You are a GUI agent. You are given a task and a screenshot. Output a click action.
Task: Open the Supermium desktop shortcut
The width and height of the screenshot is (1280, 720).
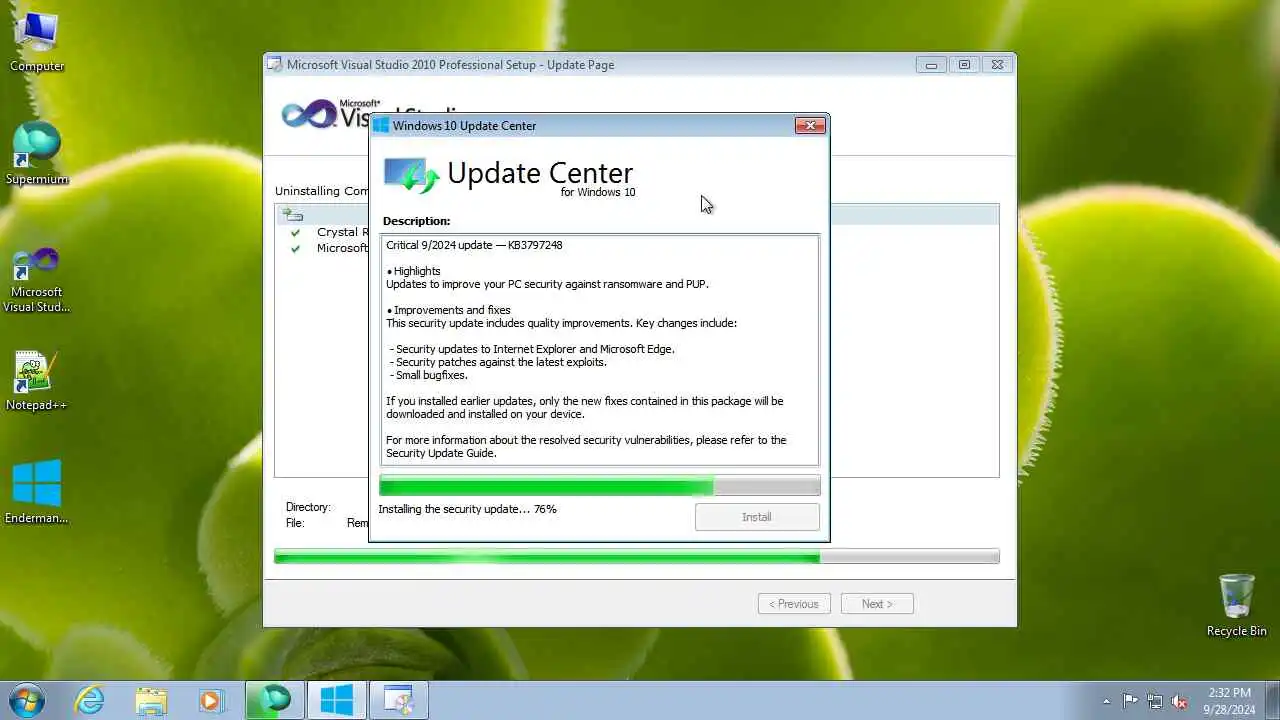[37, 155]
